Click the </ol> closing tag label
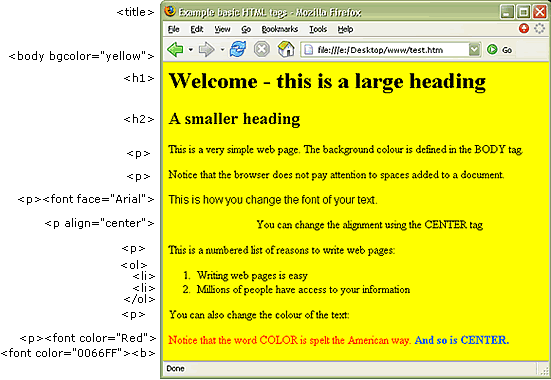Image resolution: width=551 pixels, height=380 pixels. [x=140, y=300]
